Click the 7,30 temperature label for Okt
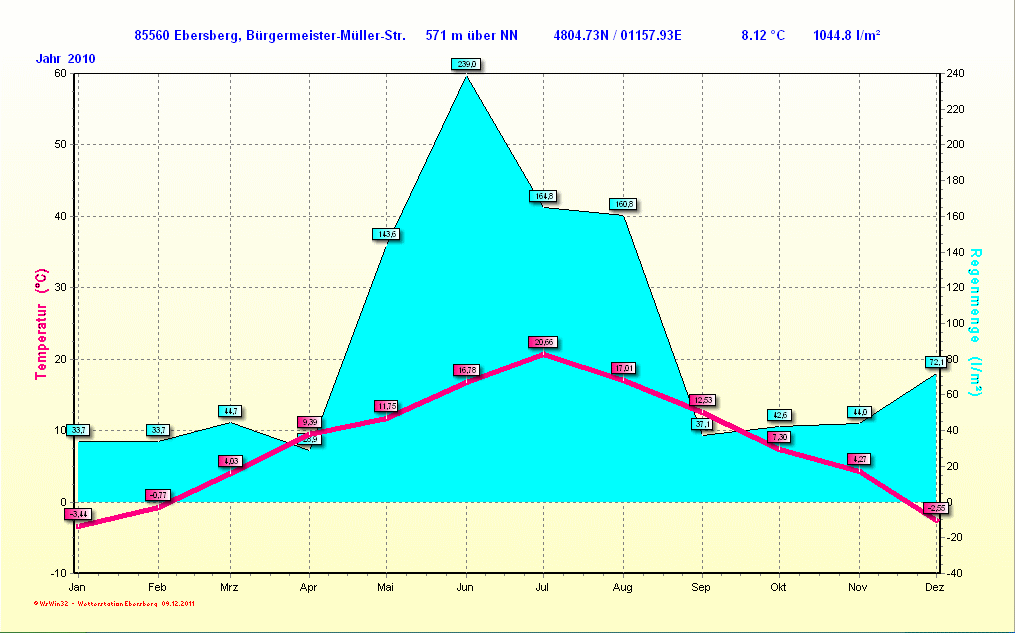The image size is (1015, 633). coord(780,437)
